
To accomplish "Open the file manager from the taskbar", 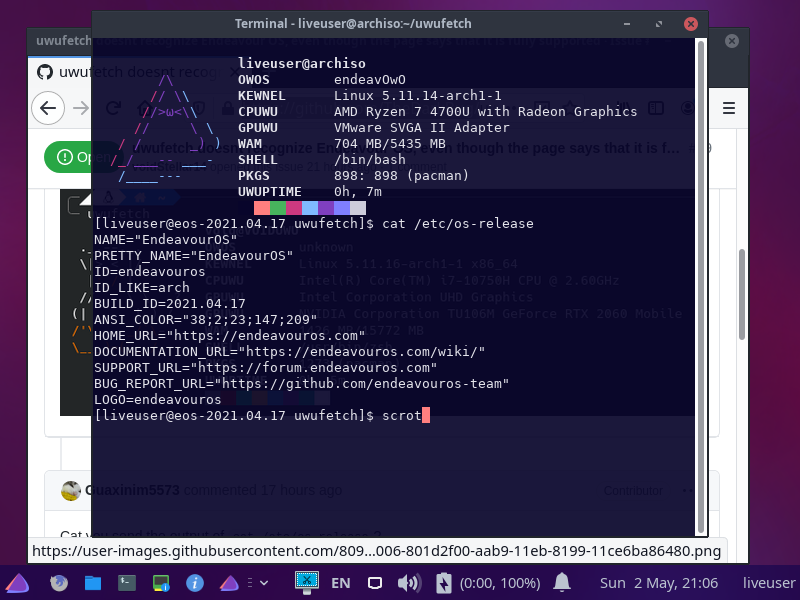I will [x=92, y=583].
